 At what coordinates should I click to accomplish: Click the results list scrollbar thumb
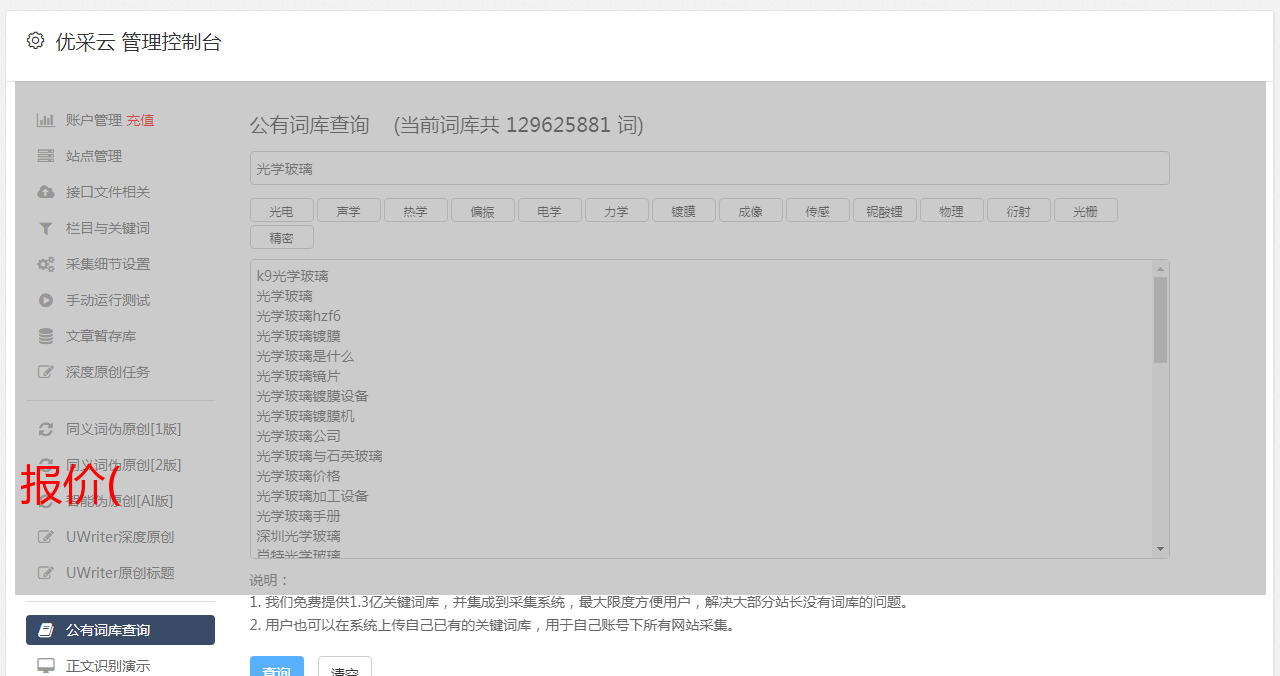pyautogui.click(x=1160, y=320)
